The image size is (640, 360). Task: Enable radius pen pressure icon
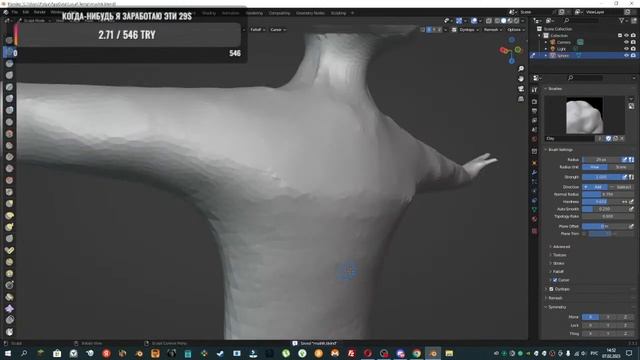(x=624, y=160)
